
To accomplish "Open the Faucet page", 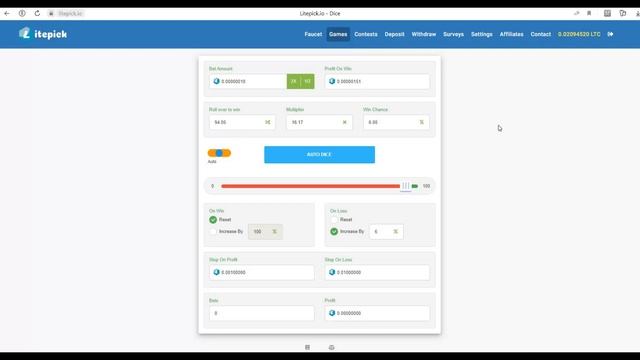I will pyautogui.click(x=313, y=34).
